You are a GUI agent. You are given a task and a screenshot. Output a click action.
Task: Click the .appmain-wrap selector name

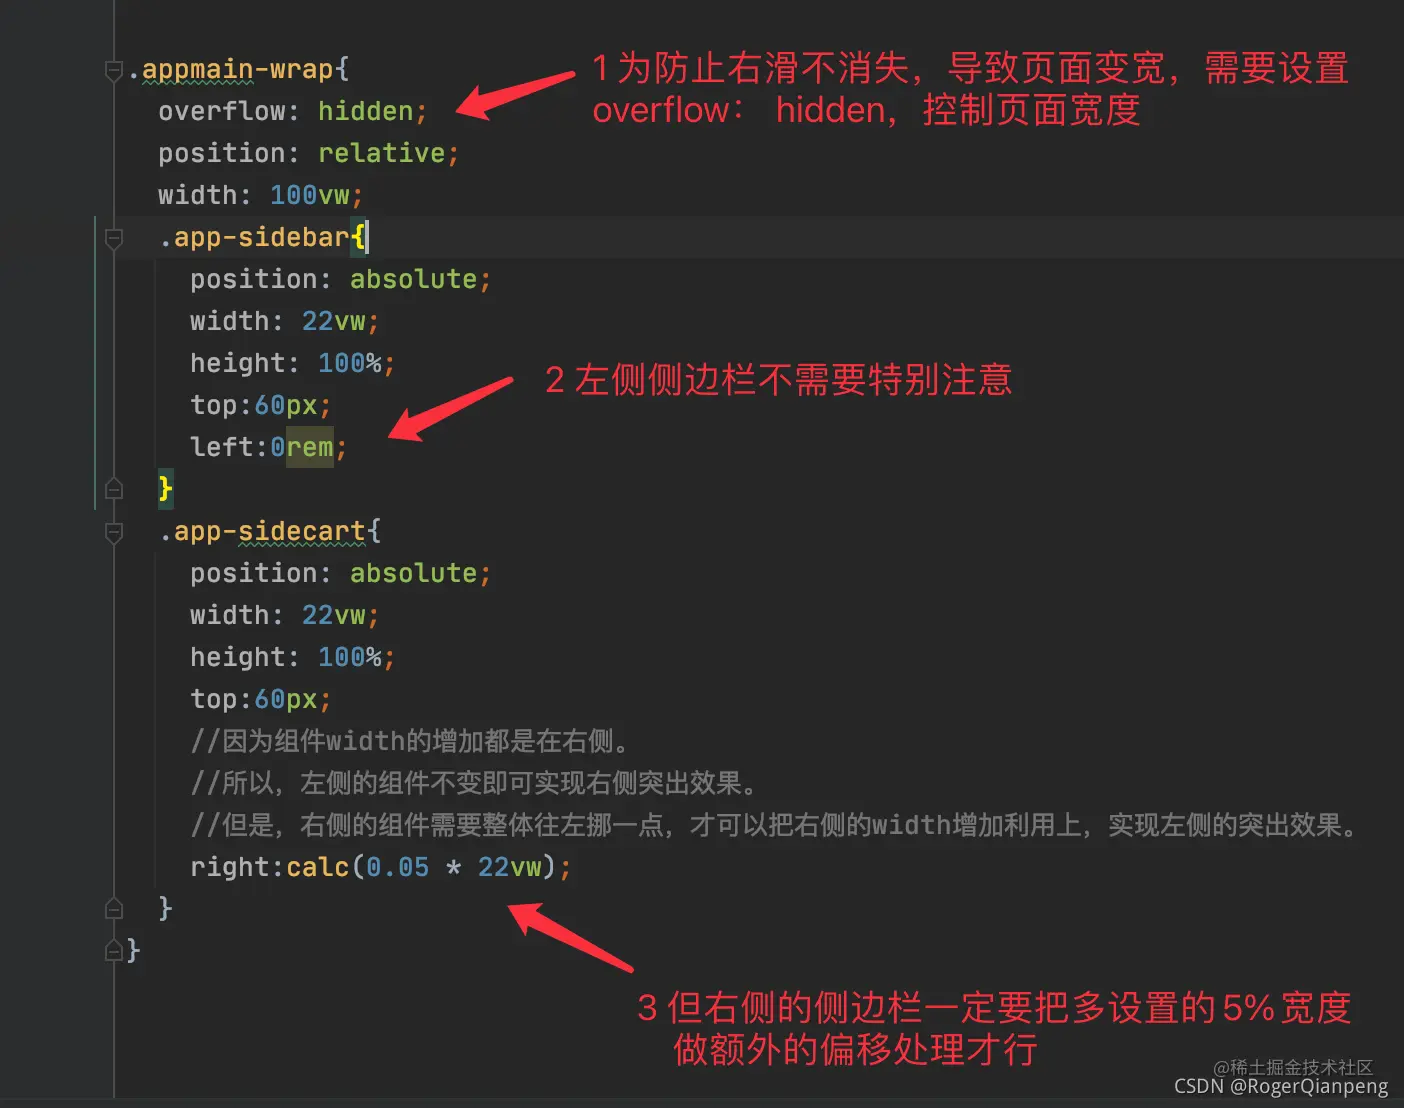(x=231, y=69)
